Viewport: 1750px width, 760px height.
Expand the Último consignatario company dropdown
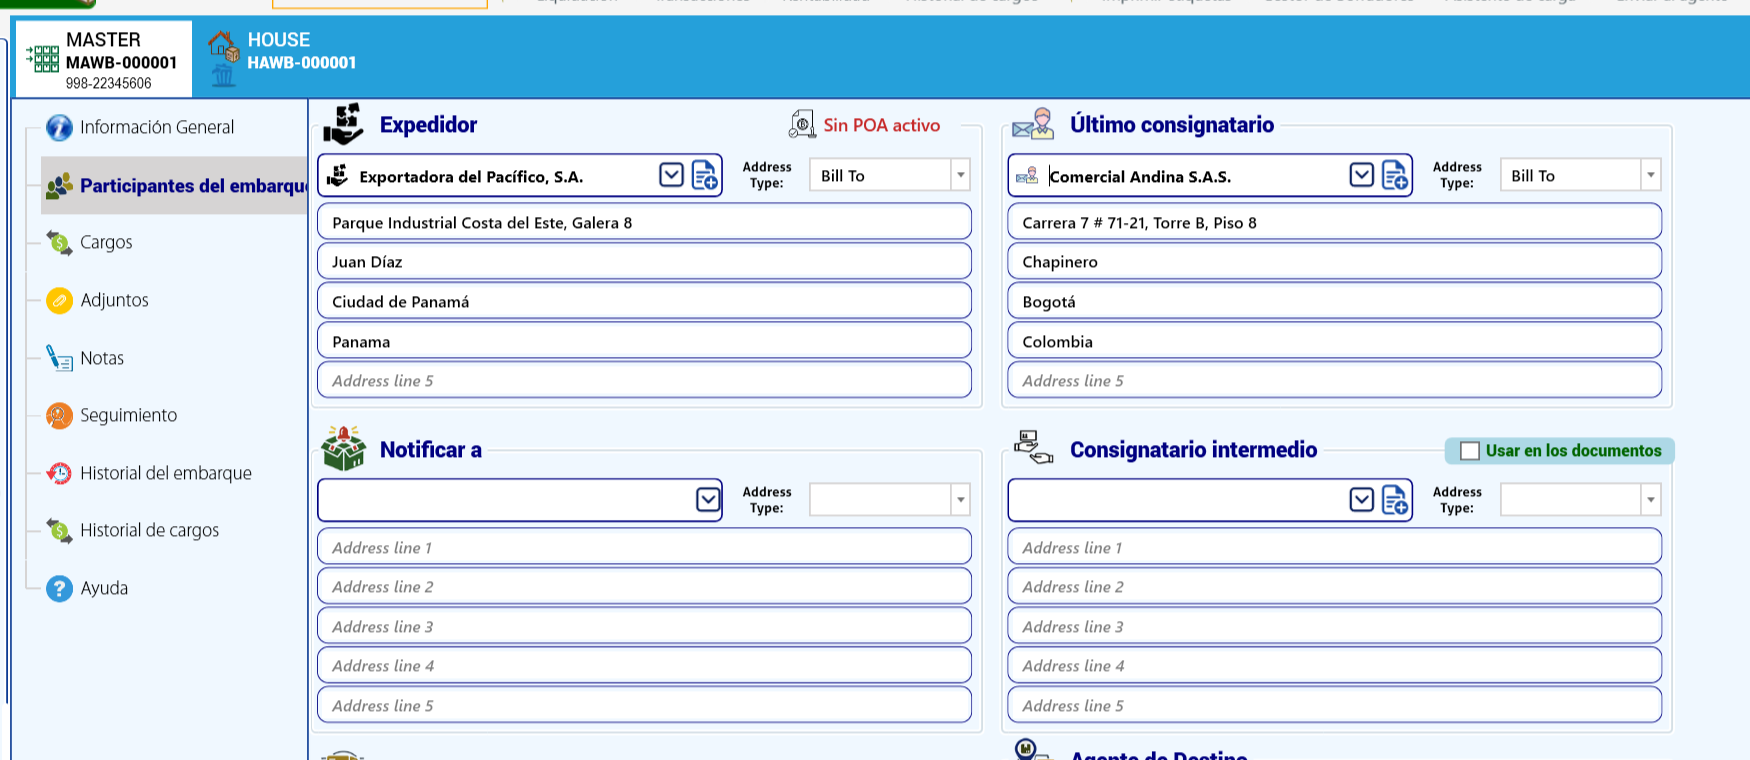1361,176
